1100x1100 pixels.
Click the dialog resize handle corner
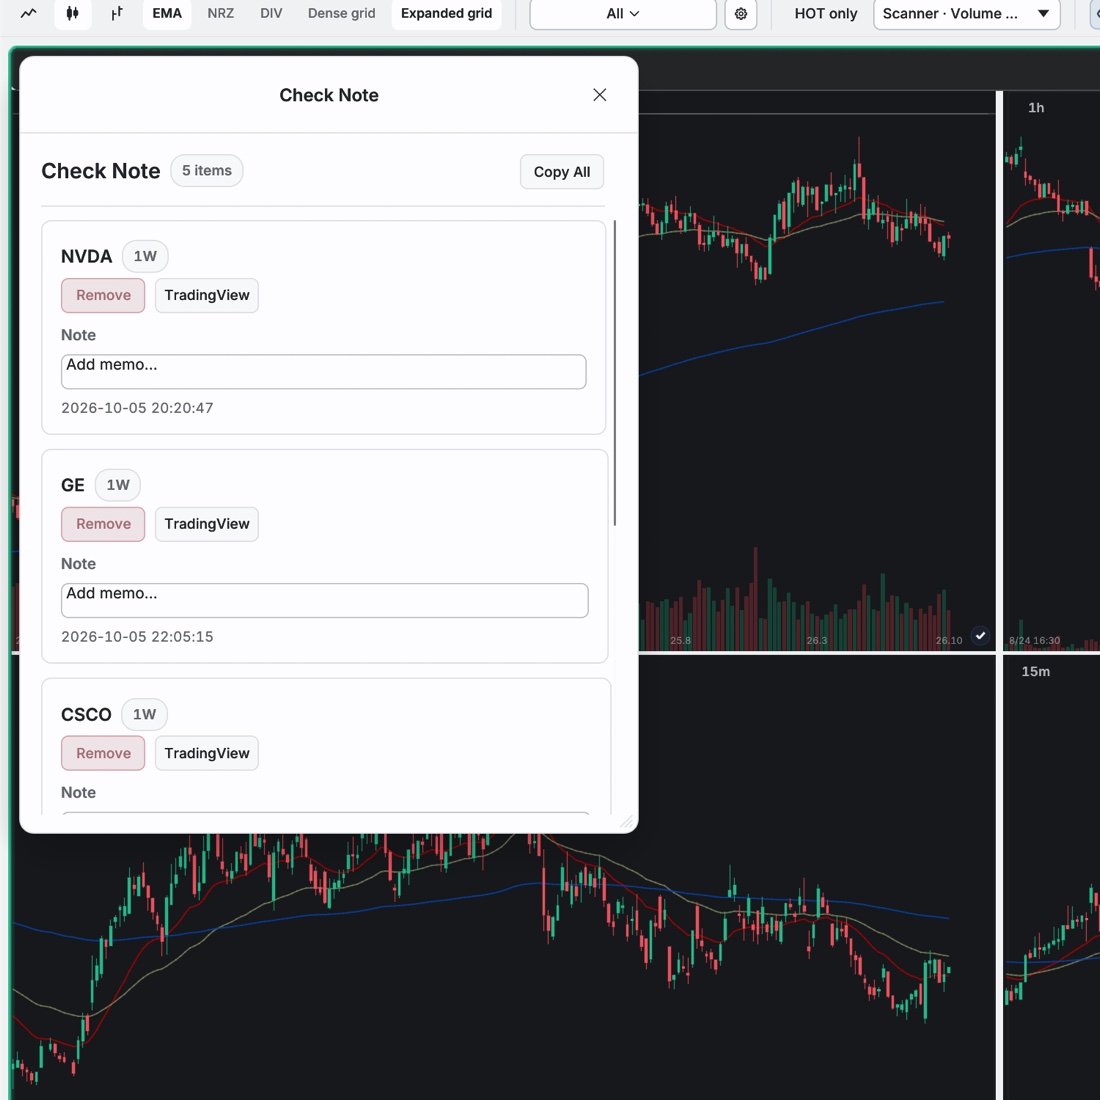pos(626,822)
